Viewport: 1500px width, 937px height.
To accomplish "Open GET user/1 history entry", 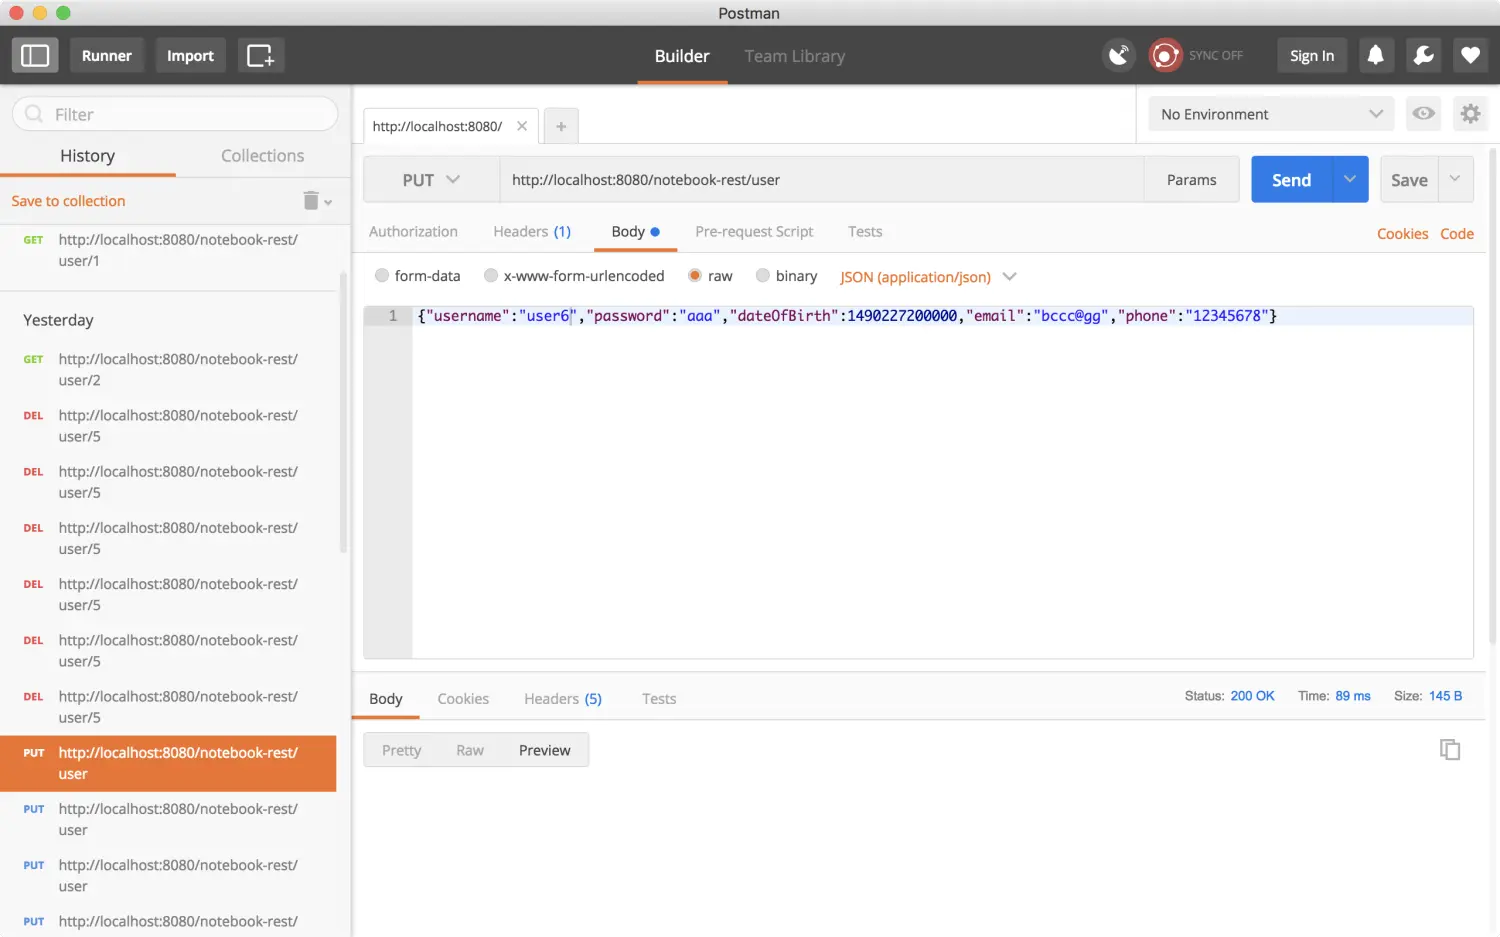I will tap(168, 250).
